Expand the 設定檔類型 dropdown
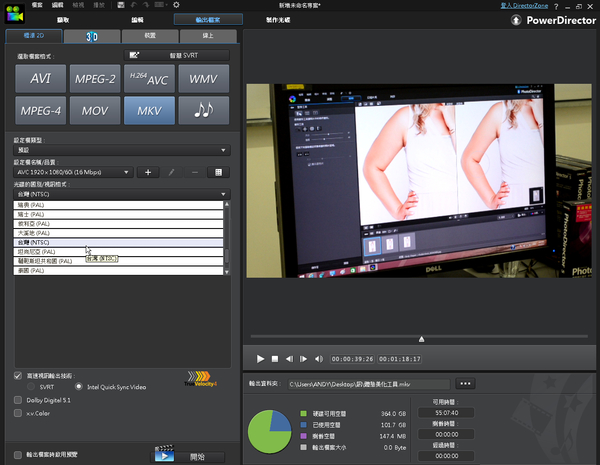The height and width of the screenshot is (465, 600). coord(120,150)
